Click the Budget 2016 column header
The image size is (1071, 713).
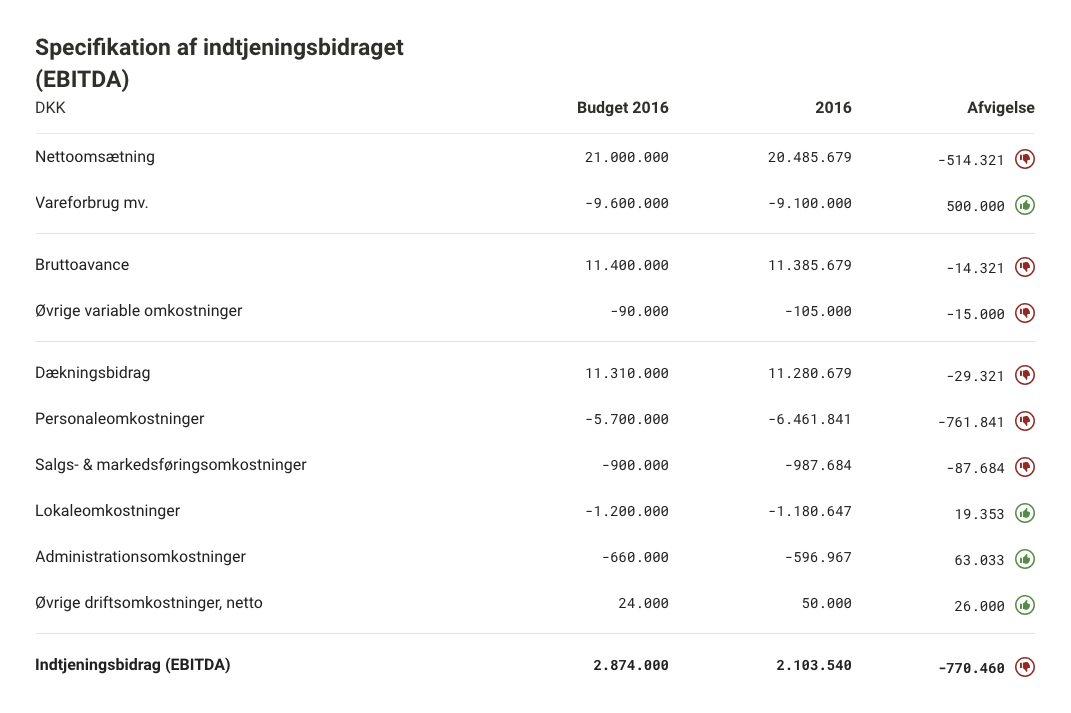coord(622,108)
